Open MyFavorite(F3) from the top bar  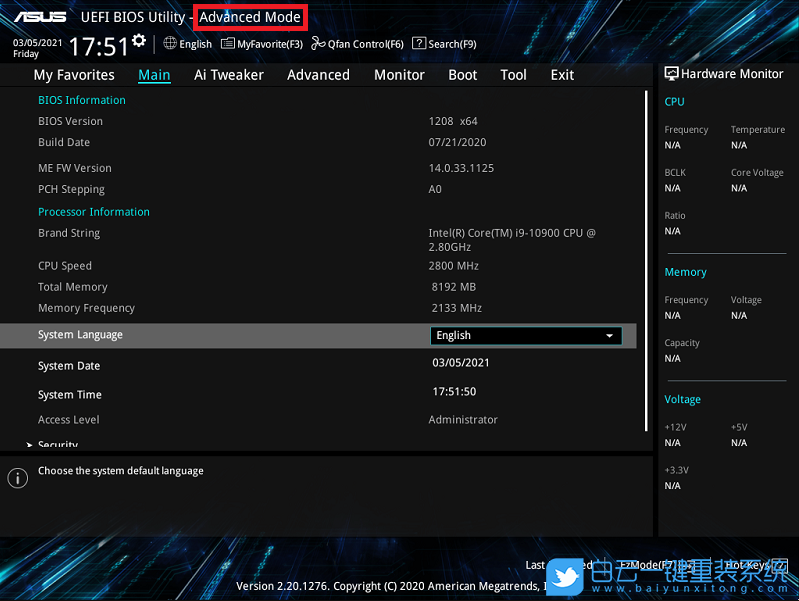click(262, 44)
